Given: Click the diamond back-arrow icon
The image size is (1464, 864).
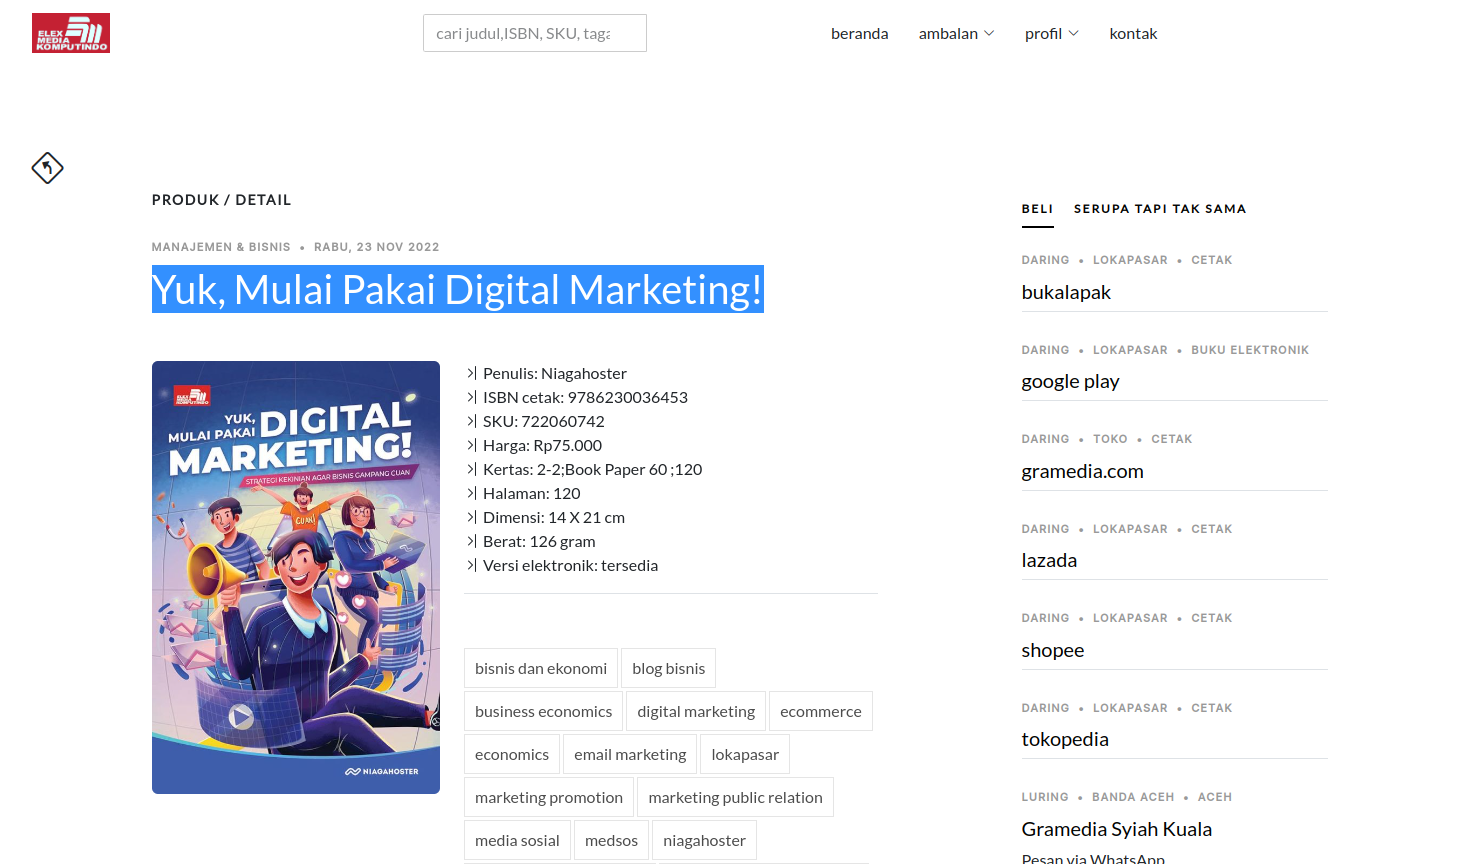Looking at the screenshot, I should (47, 168).
